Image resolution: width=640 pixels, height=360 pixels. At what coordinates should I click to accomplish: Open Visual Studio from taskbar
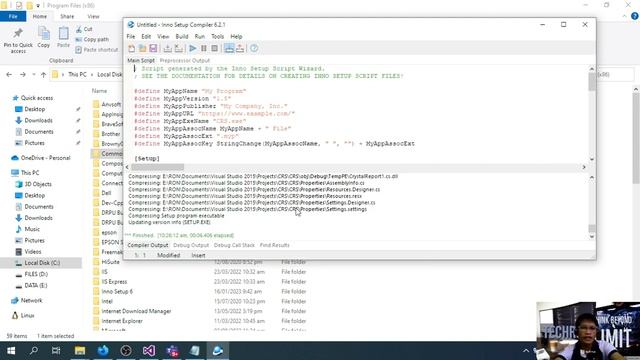(x=149, y=351)
